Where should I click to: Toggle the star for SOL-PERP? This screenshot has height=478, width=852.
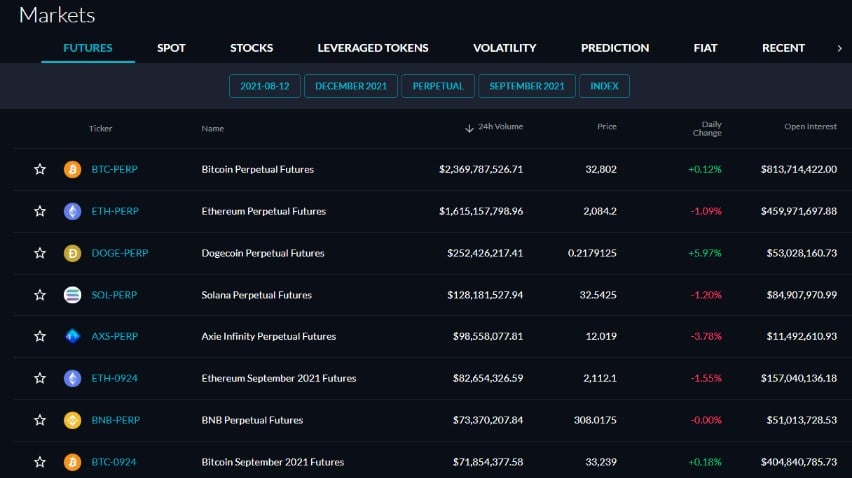click(x=40, y=295)
